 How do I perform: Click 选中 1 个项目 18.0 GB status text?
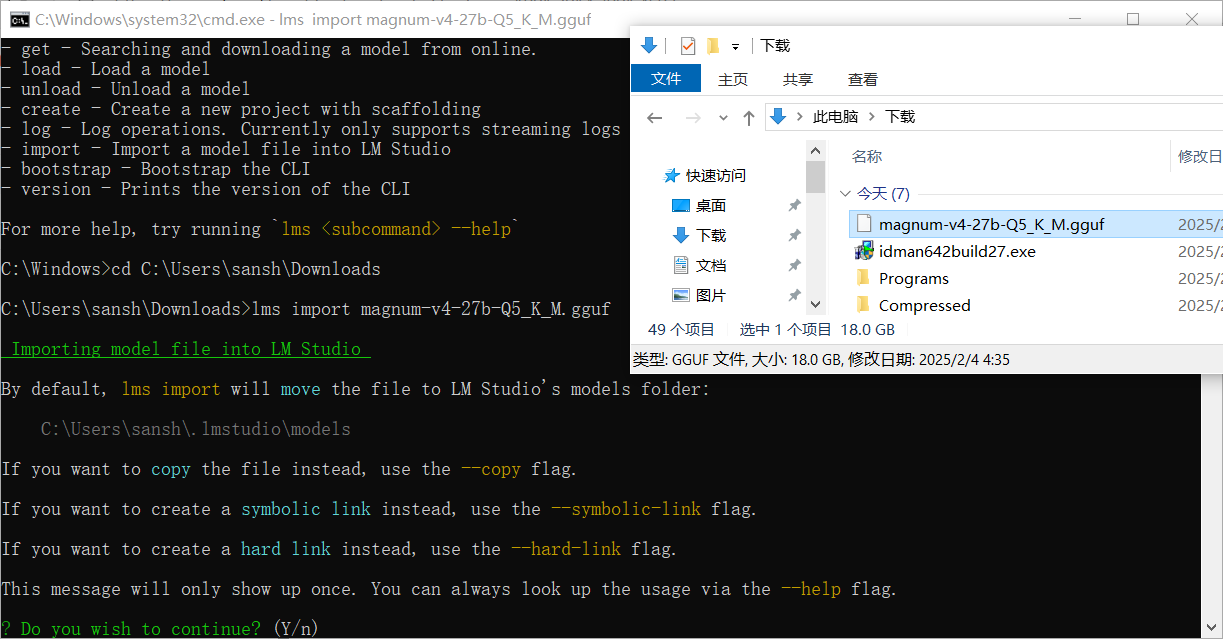[x=817, y=329]
